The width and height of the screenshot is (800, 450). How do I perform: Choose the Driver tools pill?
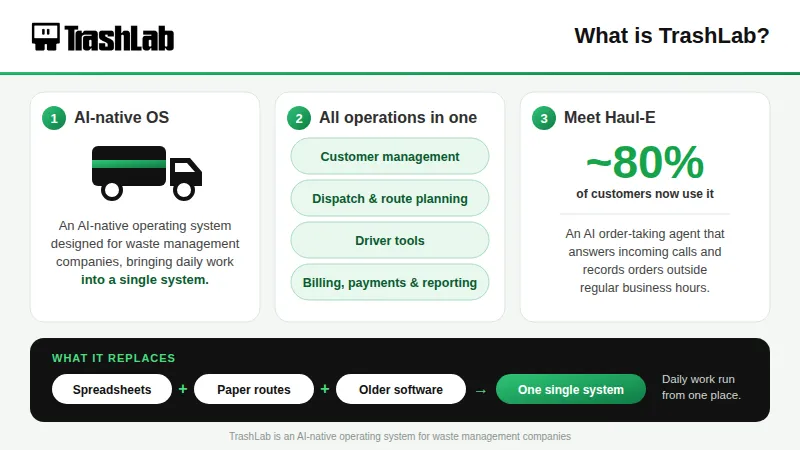[x=390, y=240]
